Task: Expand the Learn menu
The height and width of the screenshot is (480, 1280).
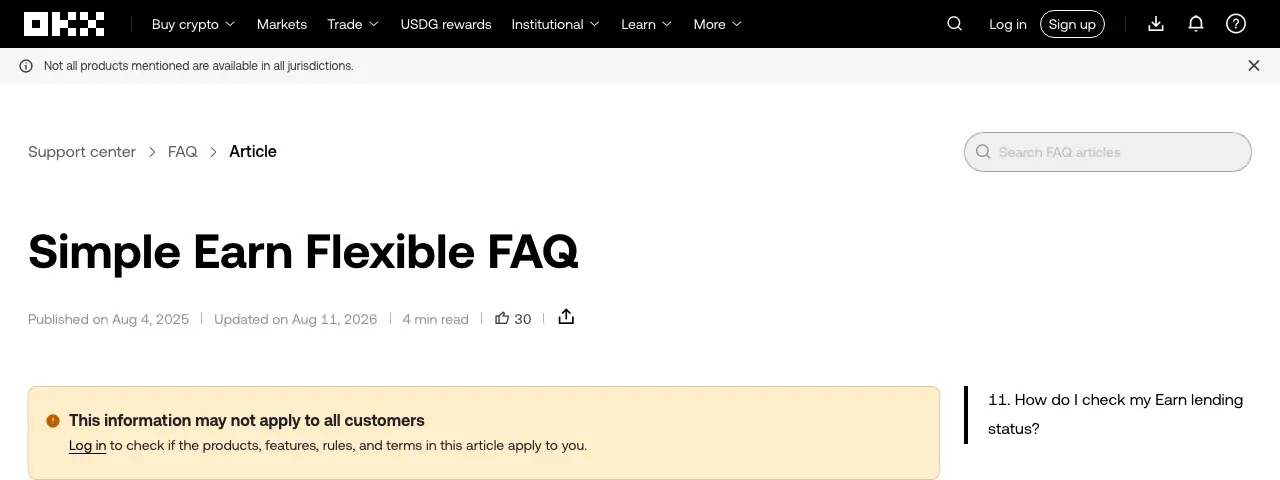Action: 647,24
